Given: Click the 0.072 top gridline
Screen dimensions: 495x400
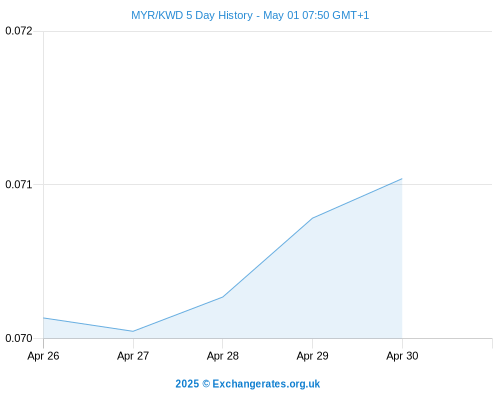Looking at the screenshot, I should (268, 32).
